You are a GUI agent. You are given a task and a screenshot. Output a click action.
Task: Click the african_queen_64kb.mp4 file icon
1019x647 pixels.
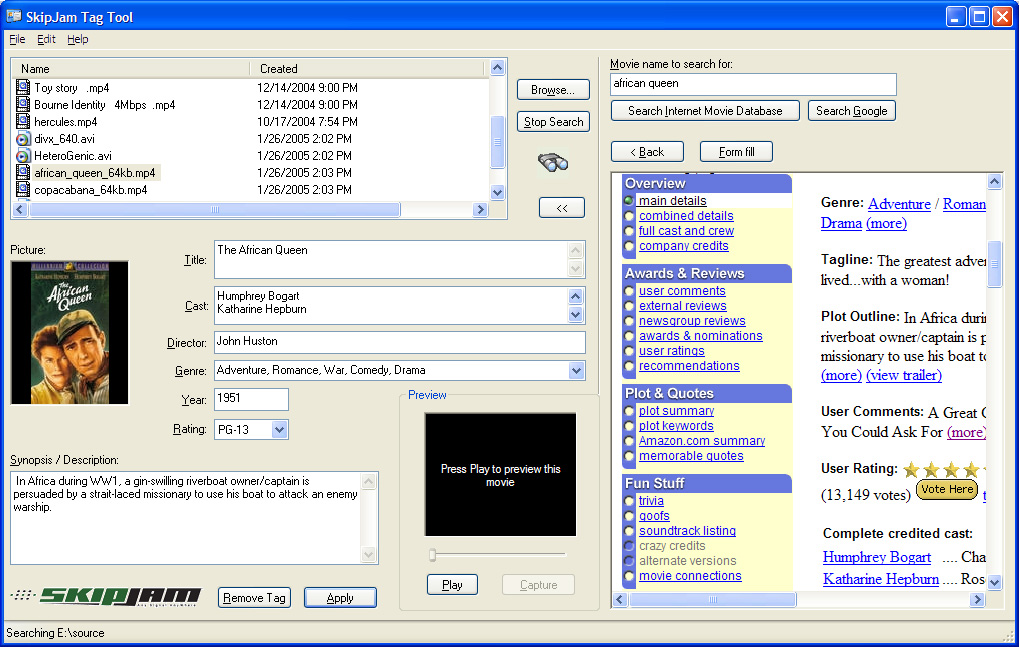pos(23,172)
